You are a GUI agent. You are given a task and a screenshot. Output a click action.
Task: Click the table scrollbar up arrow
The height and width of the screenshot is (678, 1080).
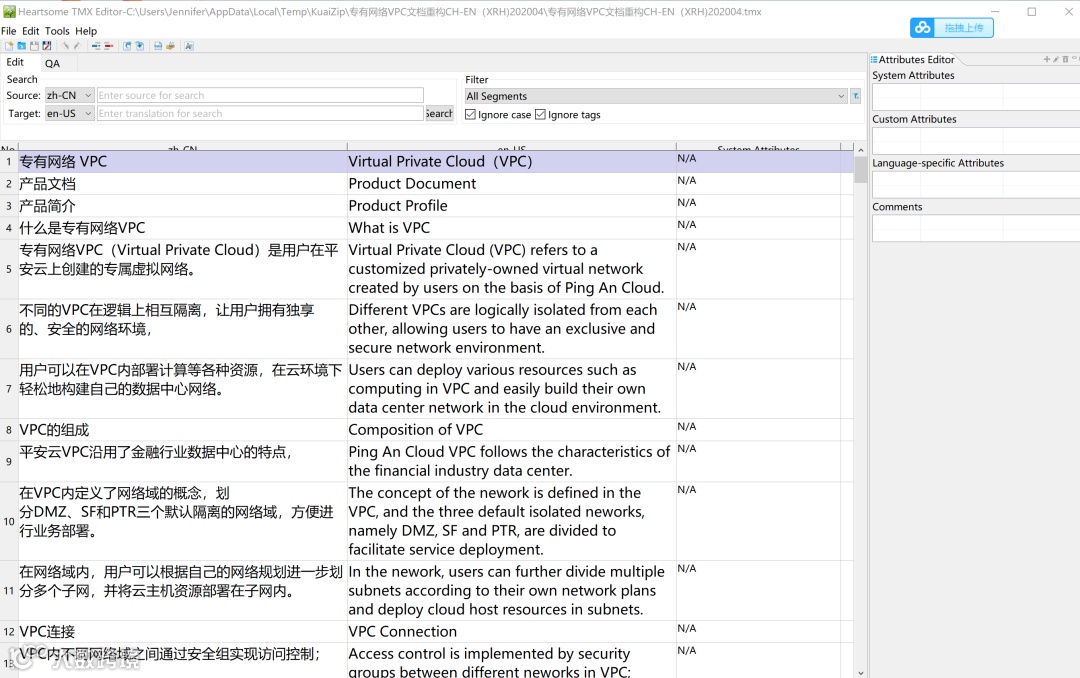(860, 150)
